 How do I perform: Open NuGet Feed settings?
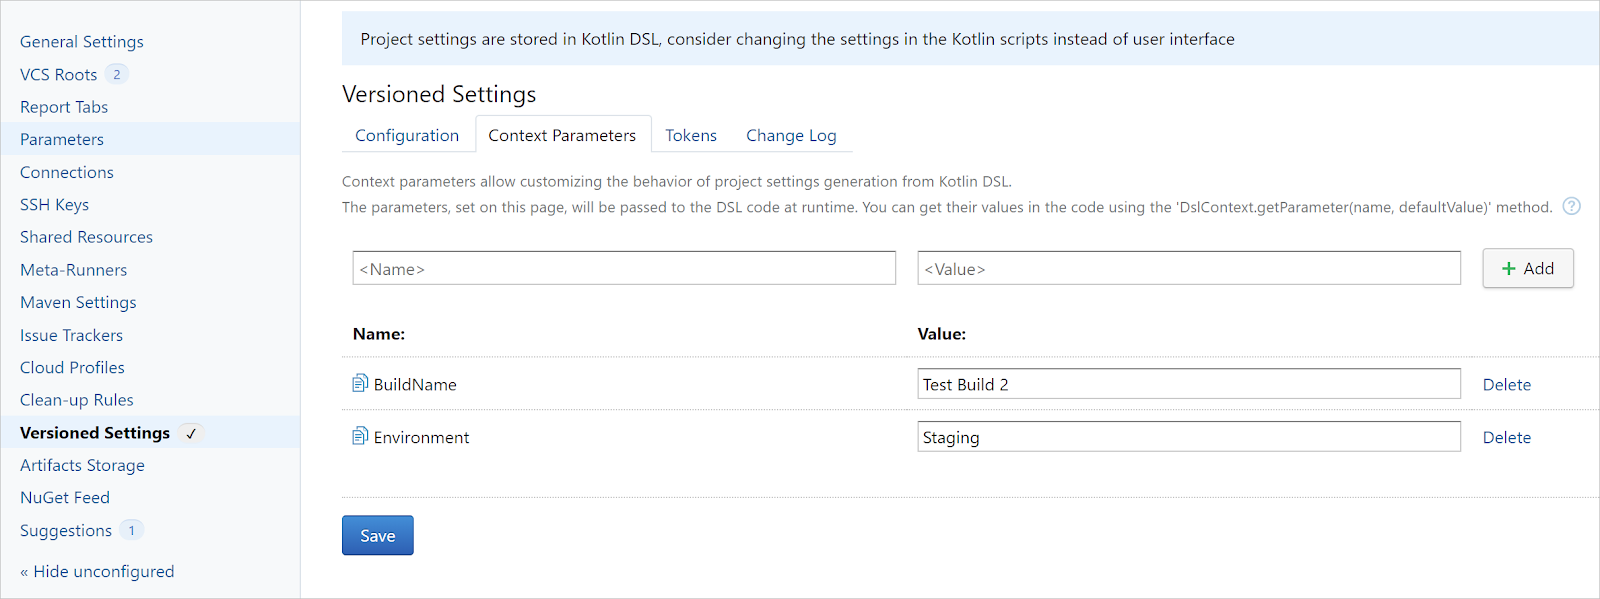65,497
